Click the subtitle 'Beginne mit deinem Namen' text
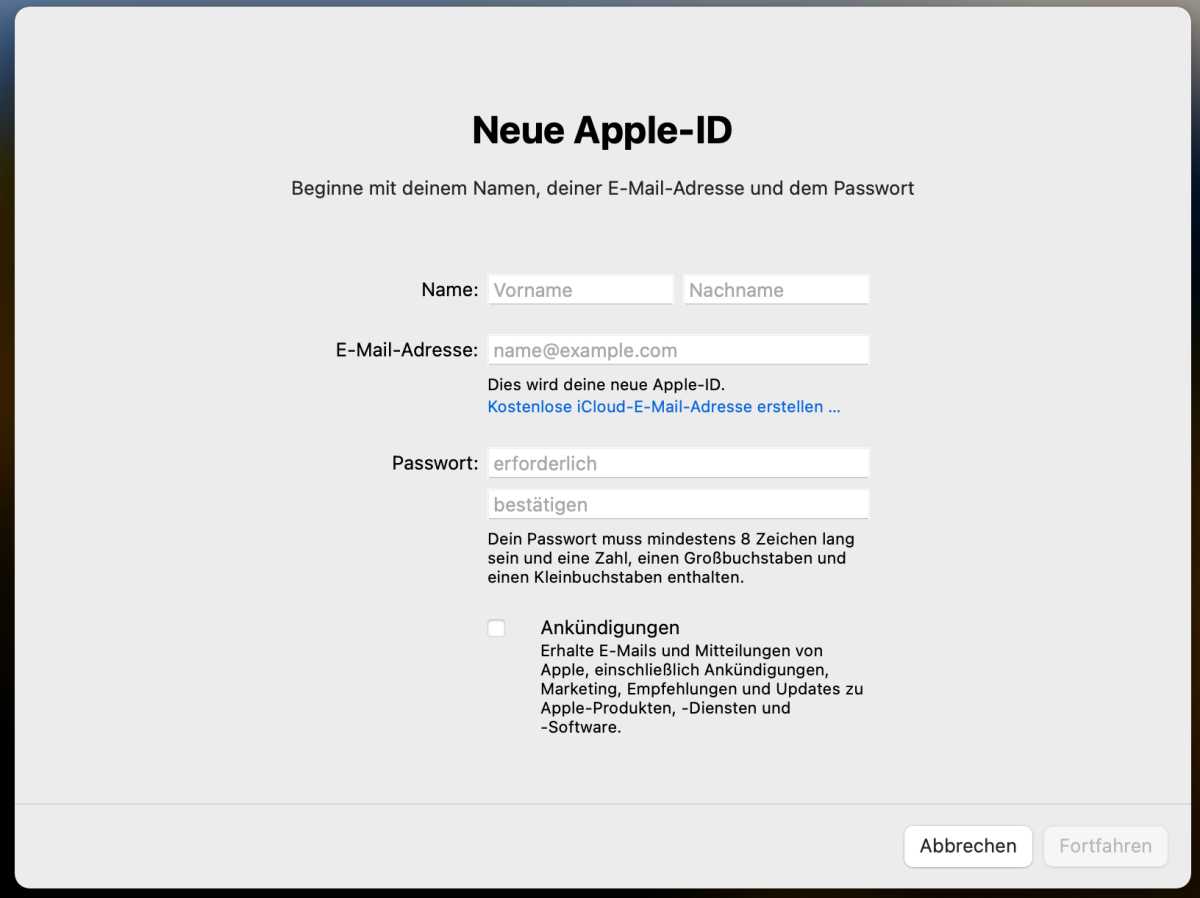The image size is (1200, 898). click(603, 188)
